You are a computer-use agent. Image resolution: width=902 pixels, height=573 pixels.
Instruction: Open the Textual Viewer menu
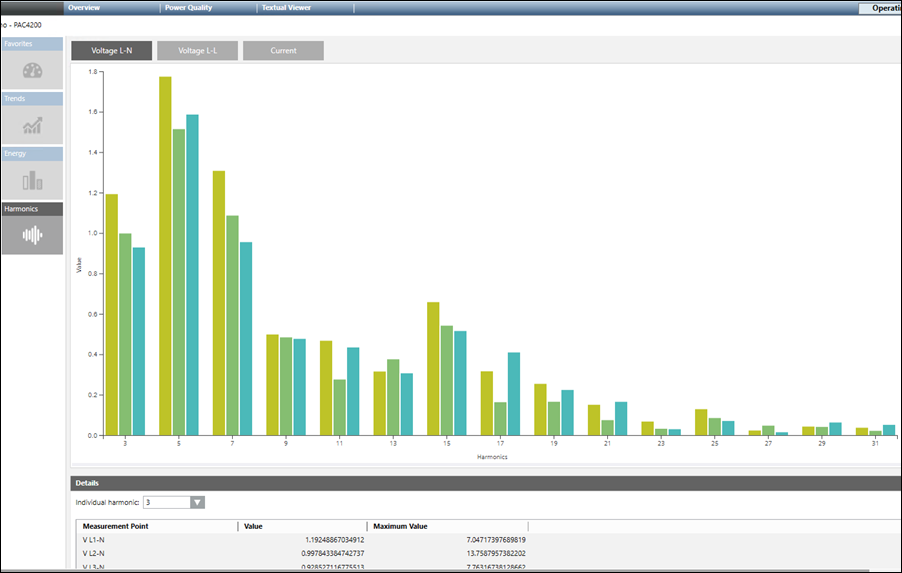286,7
